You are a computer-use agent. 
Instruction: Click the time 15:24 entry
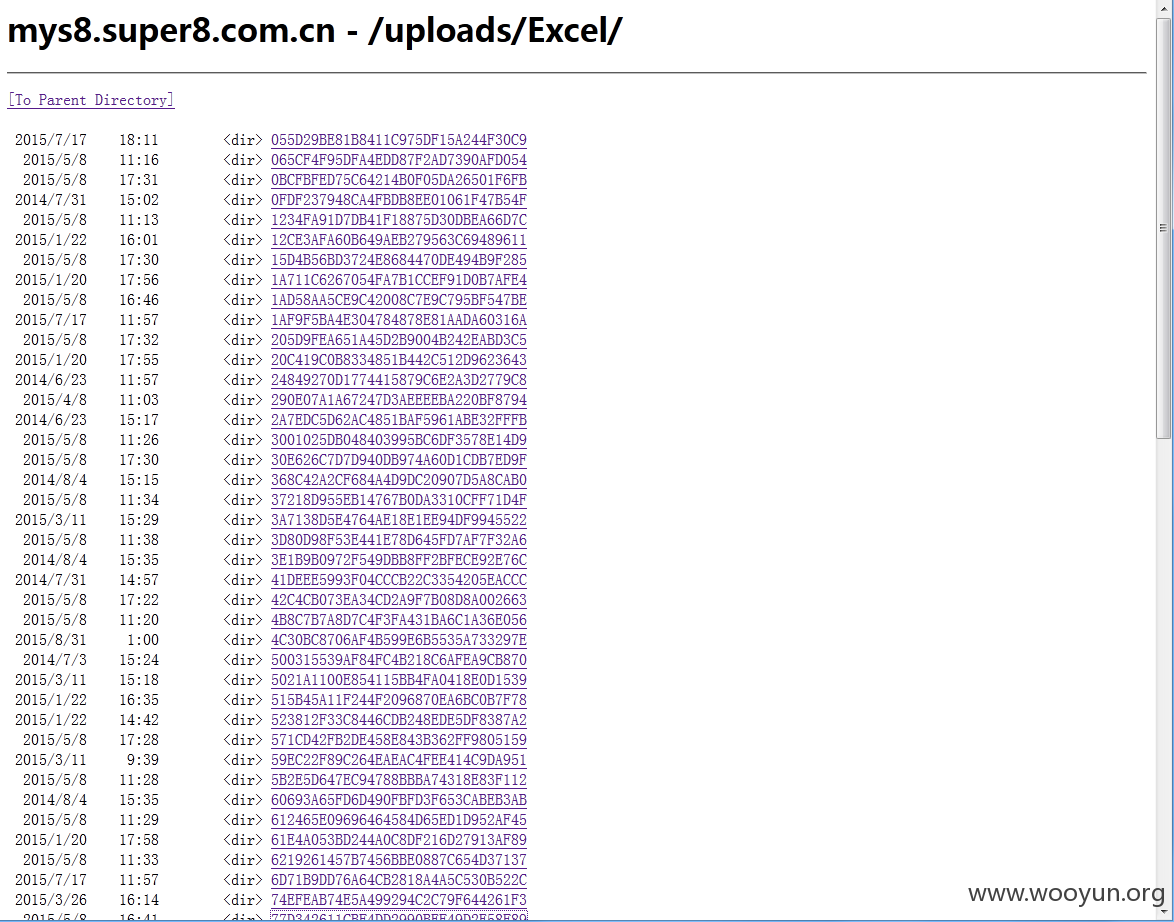point(139,660)
